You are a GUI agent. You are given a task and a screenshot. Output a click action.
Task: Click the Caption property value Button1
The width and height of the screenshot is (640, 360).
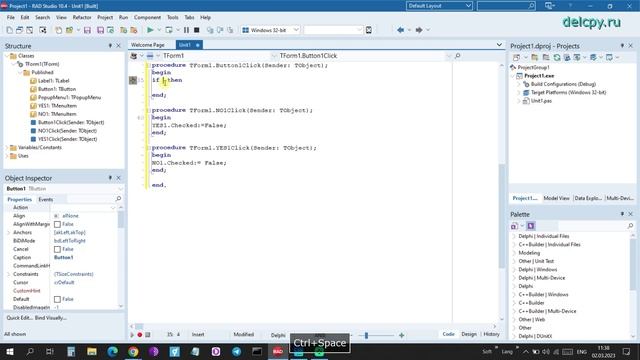click(64, 258)
